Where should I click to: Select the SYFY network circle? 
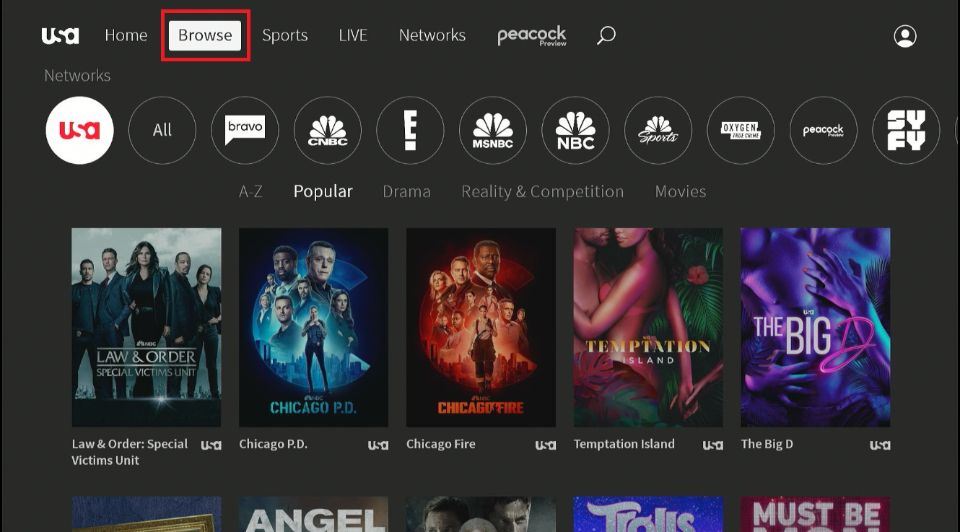coord(906,130)
